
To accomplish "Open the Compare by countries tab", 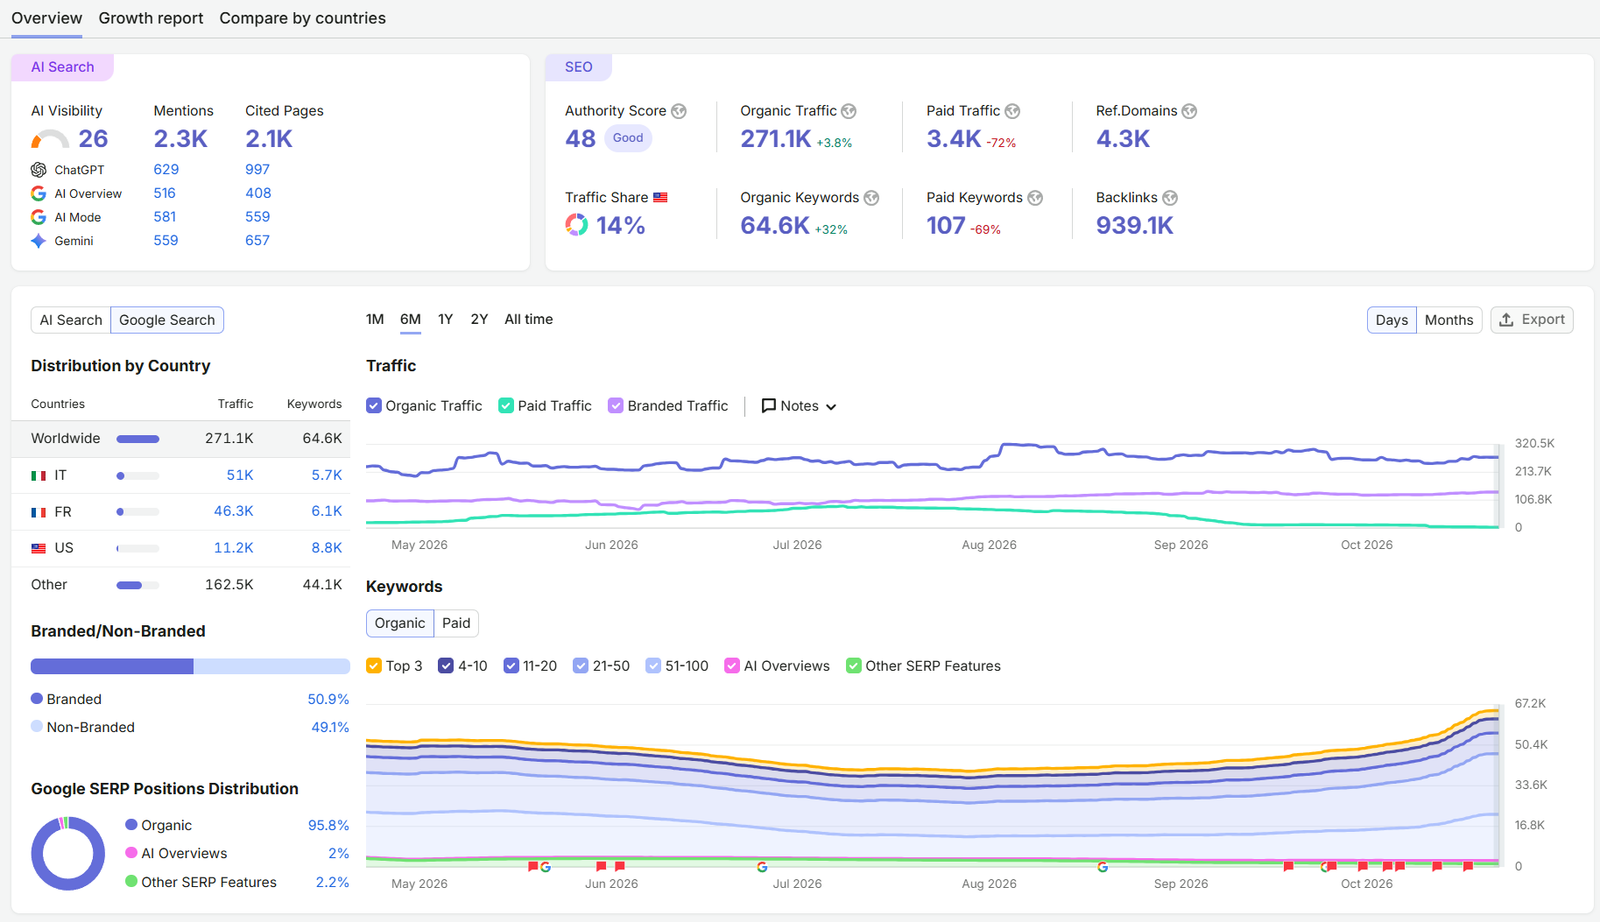I will coord(302,18).
